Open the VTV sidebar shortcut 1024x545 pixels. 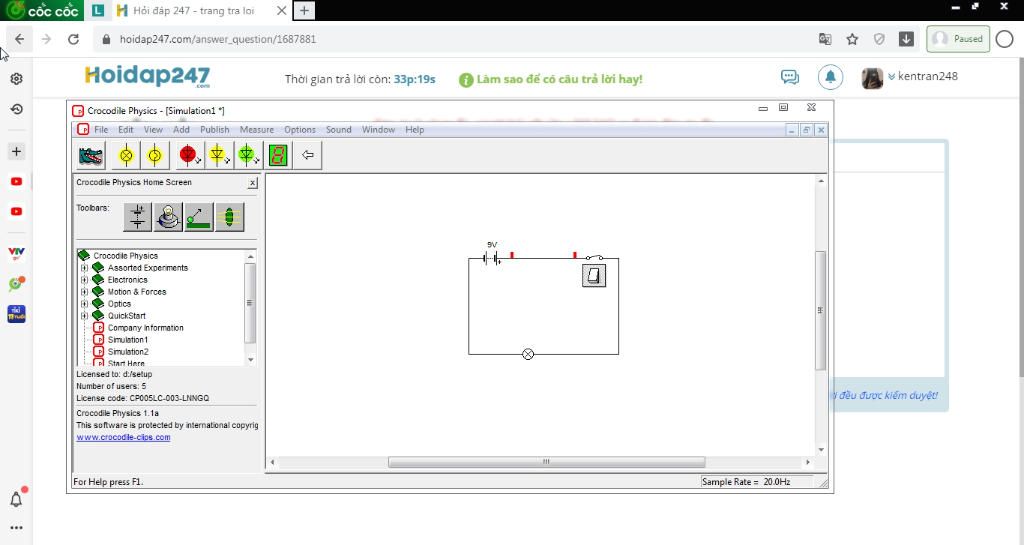click(x=16, y=252)
